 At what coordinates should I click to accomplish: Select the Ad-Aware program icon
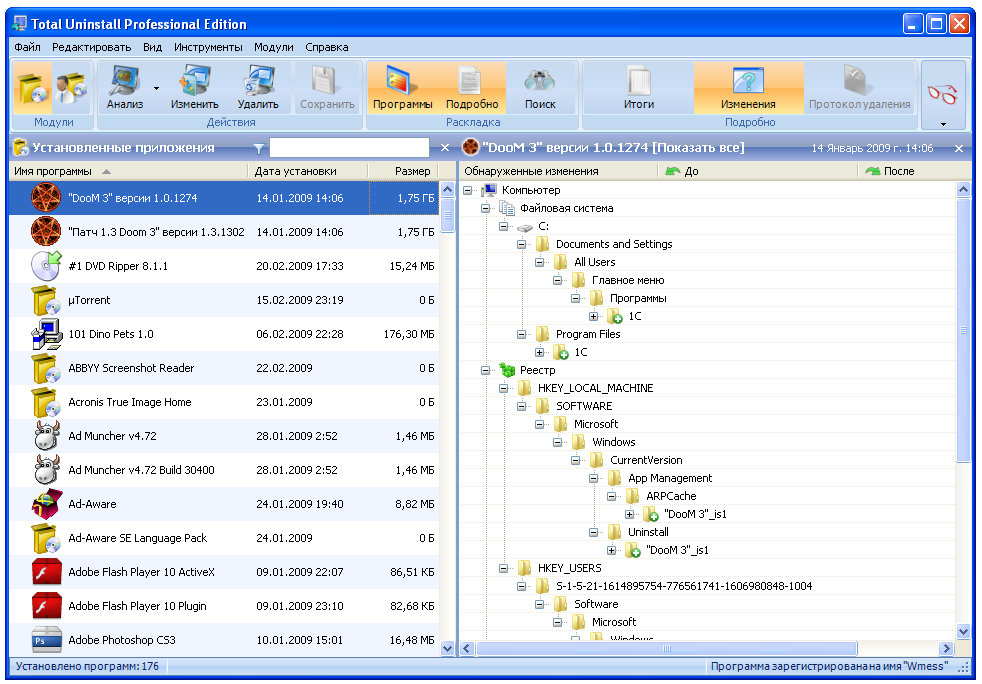[x=46, y=504]
